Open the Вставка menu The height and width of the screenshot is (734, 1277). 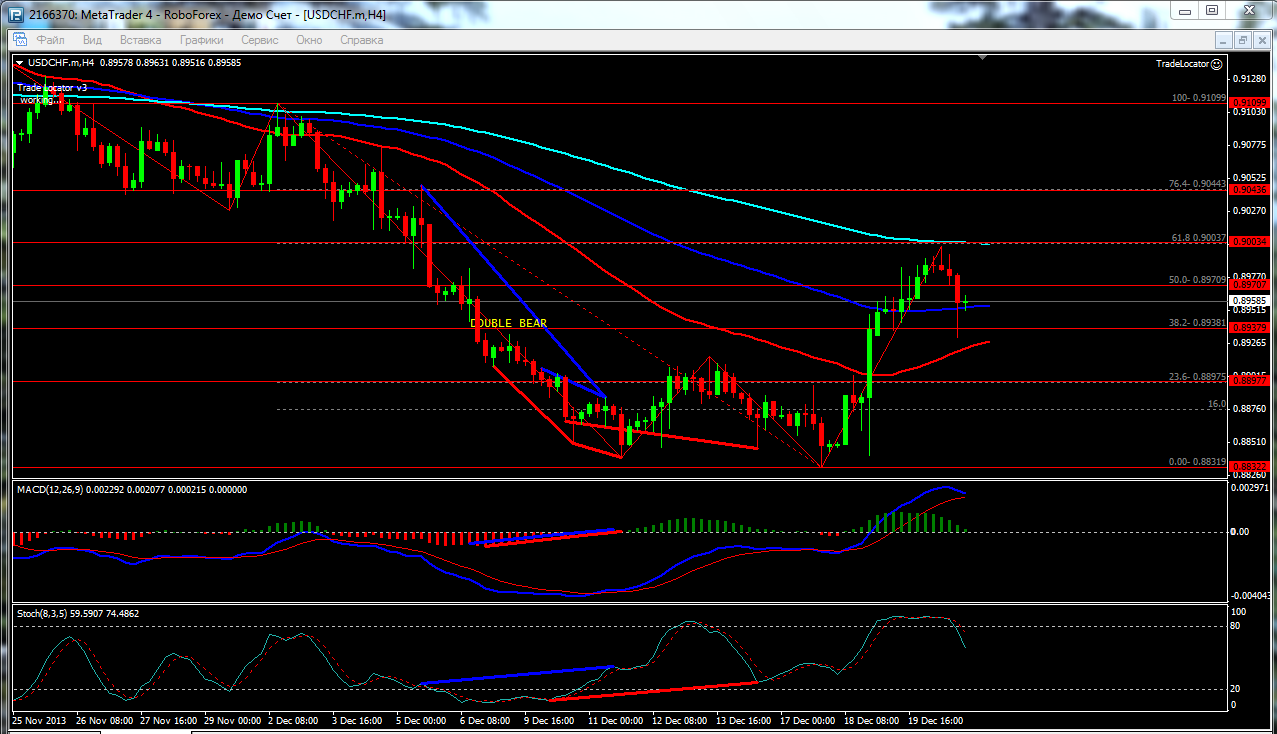pyautogui.click(x=140, y=40)
